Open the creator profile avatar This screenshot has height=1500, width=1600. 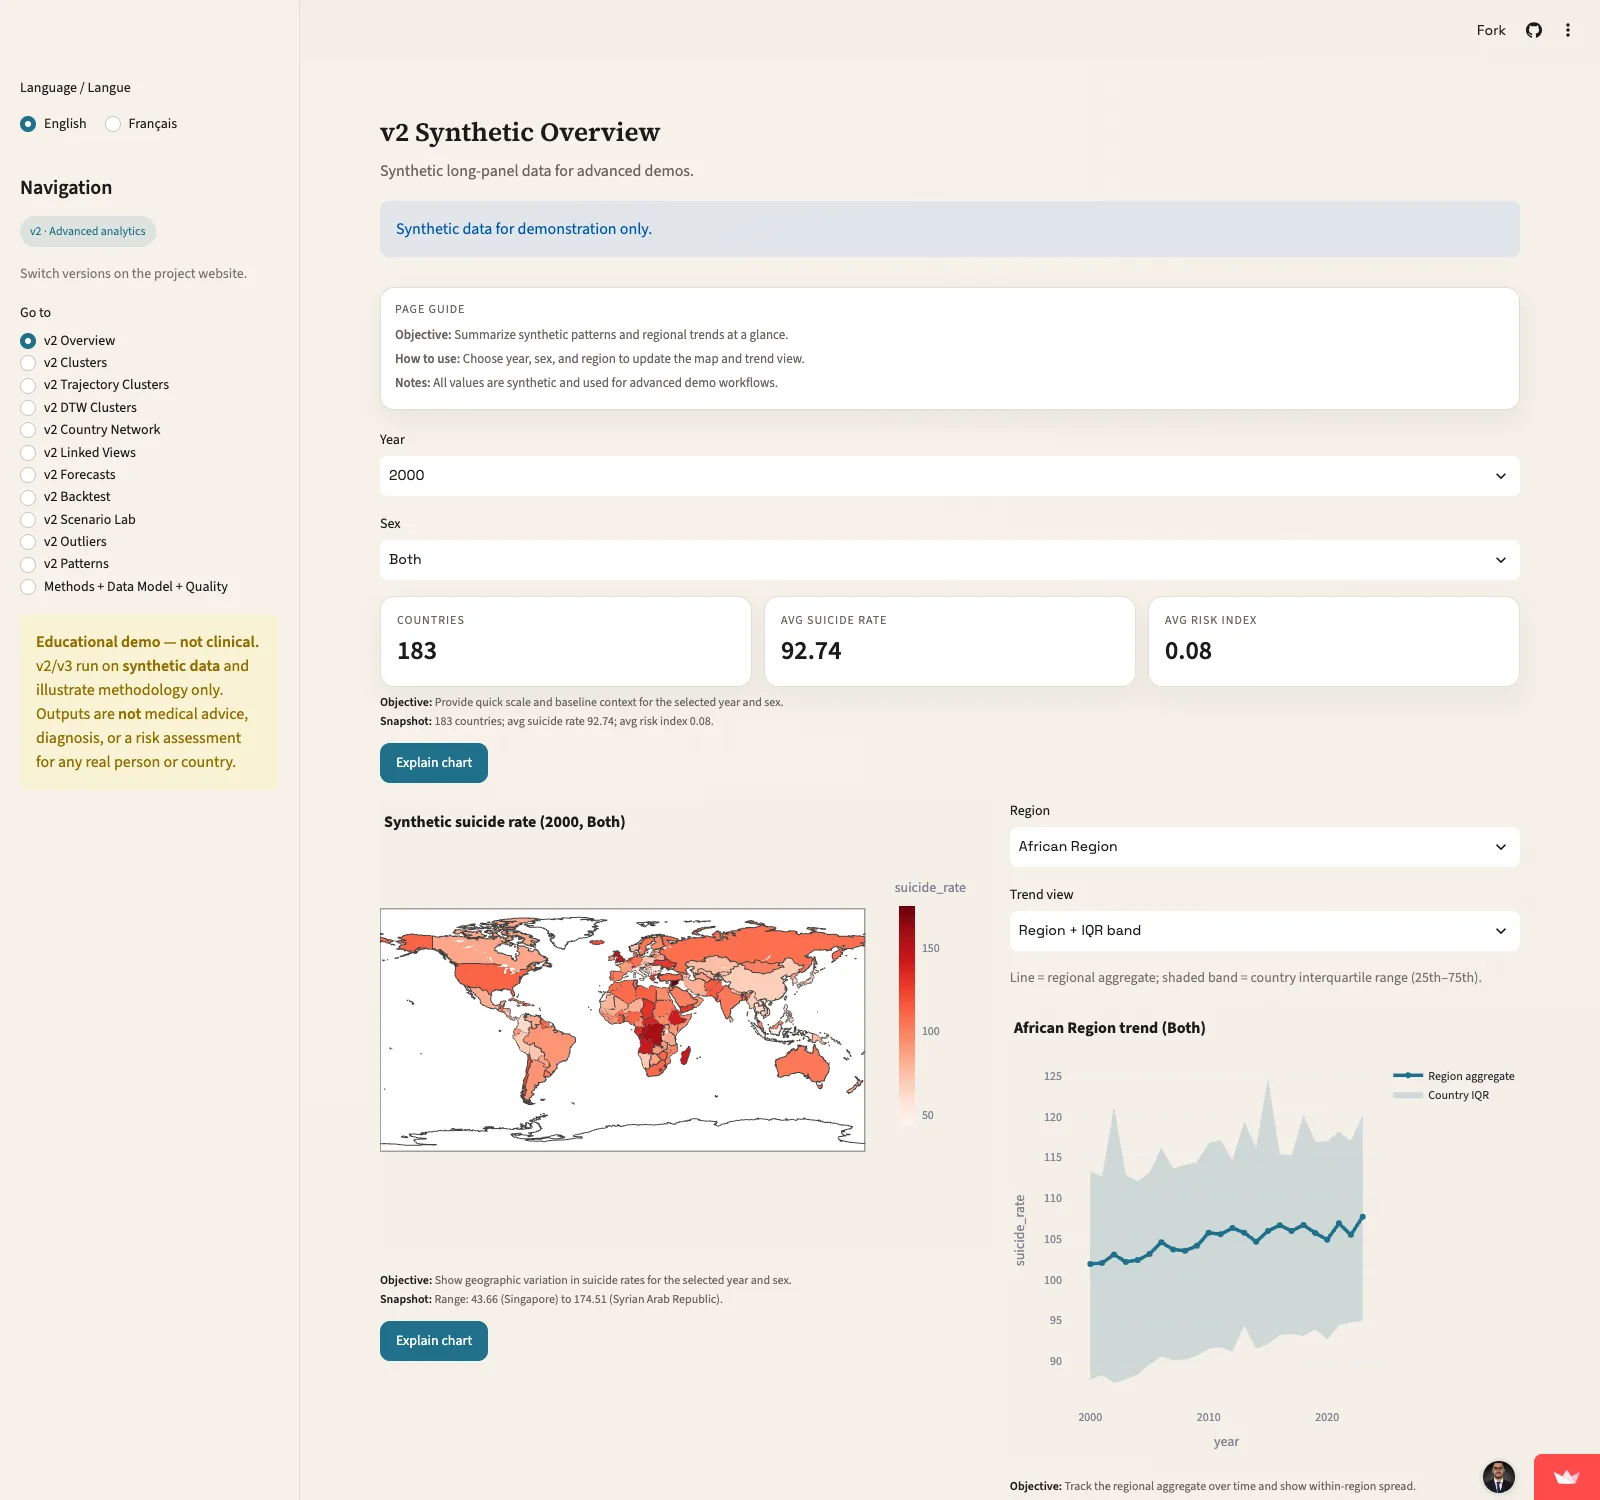(1498, 1476)
